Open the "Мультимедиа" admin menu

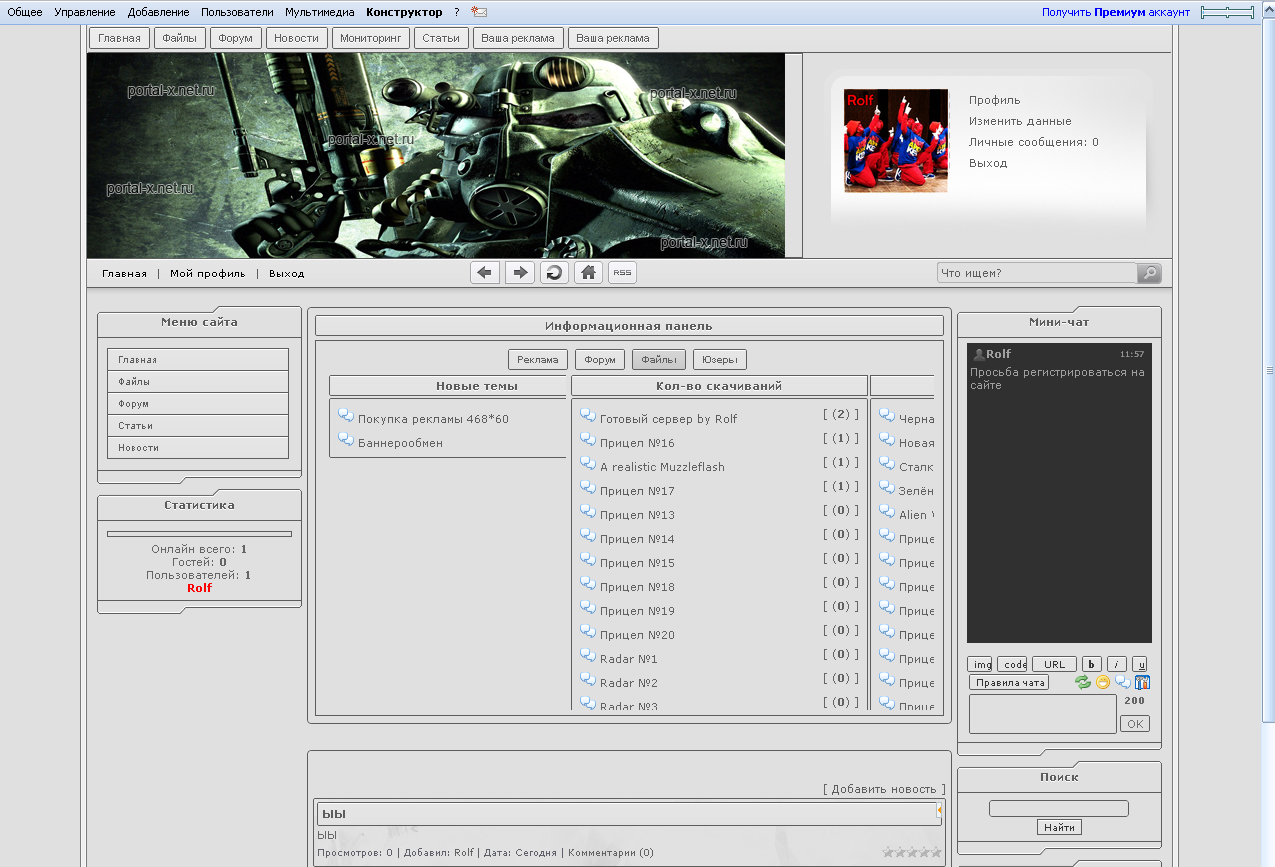(320, 12)
